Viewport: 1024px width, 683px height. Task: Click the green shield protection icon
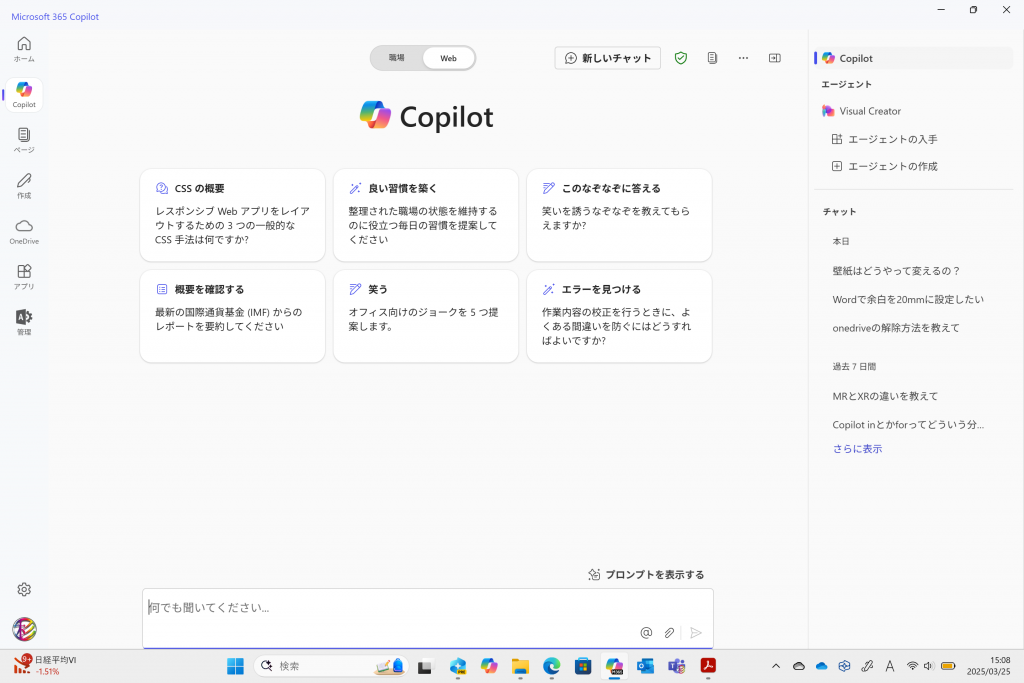tap(680, 58)
